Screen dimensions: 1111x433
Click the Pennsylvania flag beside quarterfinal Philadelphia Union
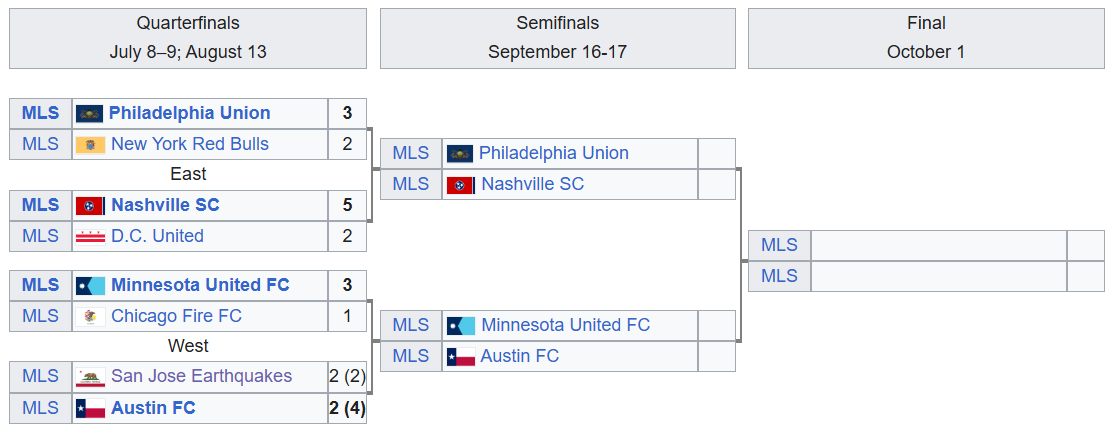tap(90, 113)
